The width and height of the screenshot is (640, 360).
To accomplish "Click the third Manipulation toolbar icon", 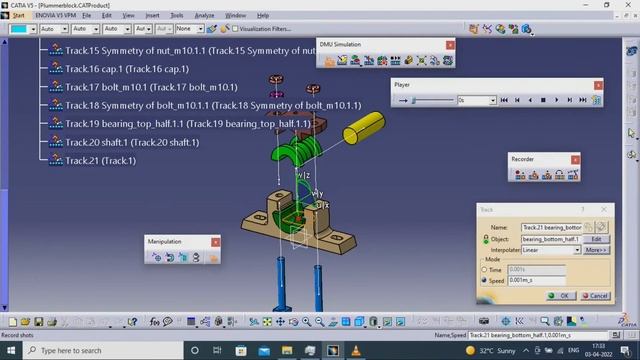I will 183,257.
